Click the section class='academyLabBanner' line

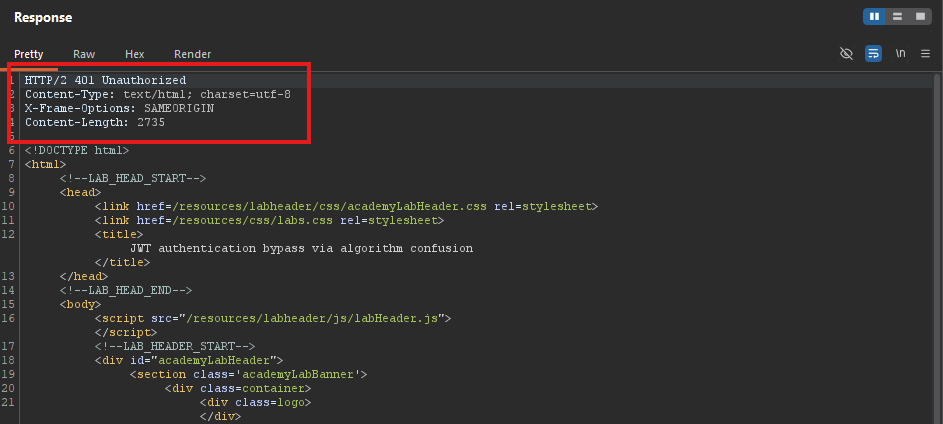(x=248, y=374)
